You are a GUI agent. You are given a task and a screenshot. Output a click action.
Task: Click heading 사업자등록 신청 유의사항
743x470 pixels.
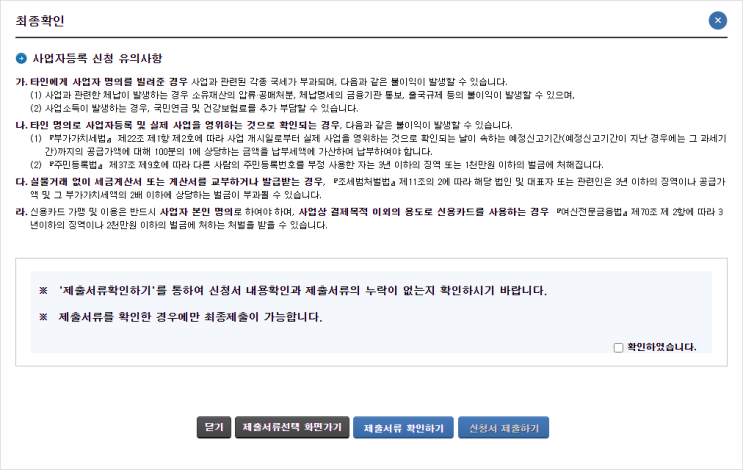[x=97, y=58]
